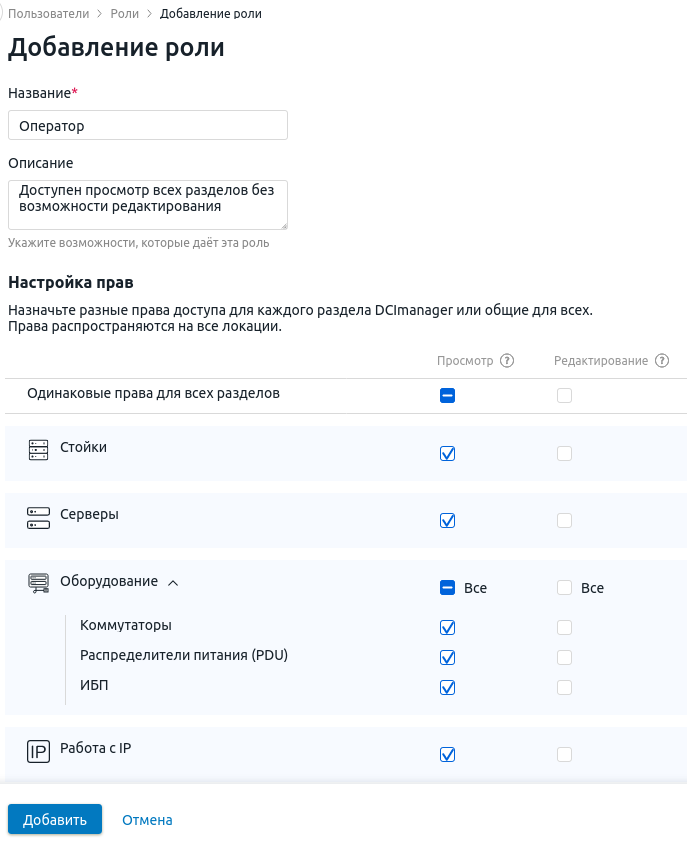
Task: Toggle view Все checkbox for Оборудование
Action: click(x=447, y=587)
